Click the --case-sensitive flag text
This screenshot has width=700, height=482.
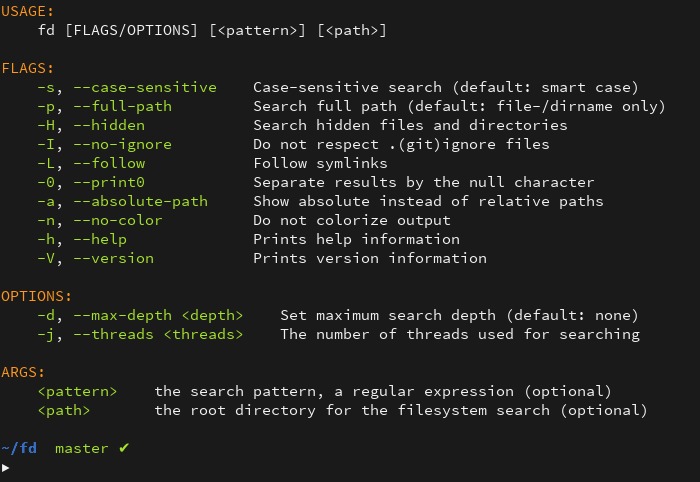(145, 87)
